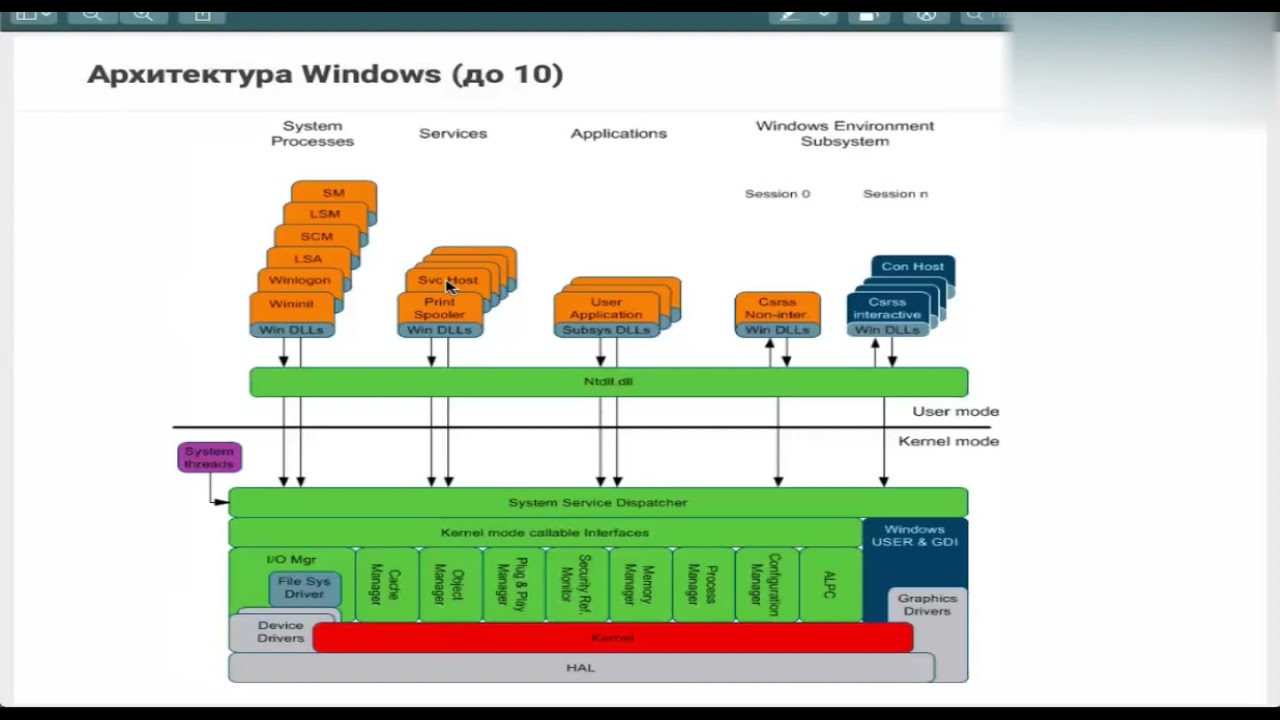Click "Win DLLs" under Csrss Non-inter.
1280x720 pixels.
pos(777,330)
